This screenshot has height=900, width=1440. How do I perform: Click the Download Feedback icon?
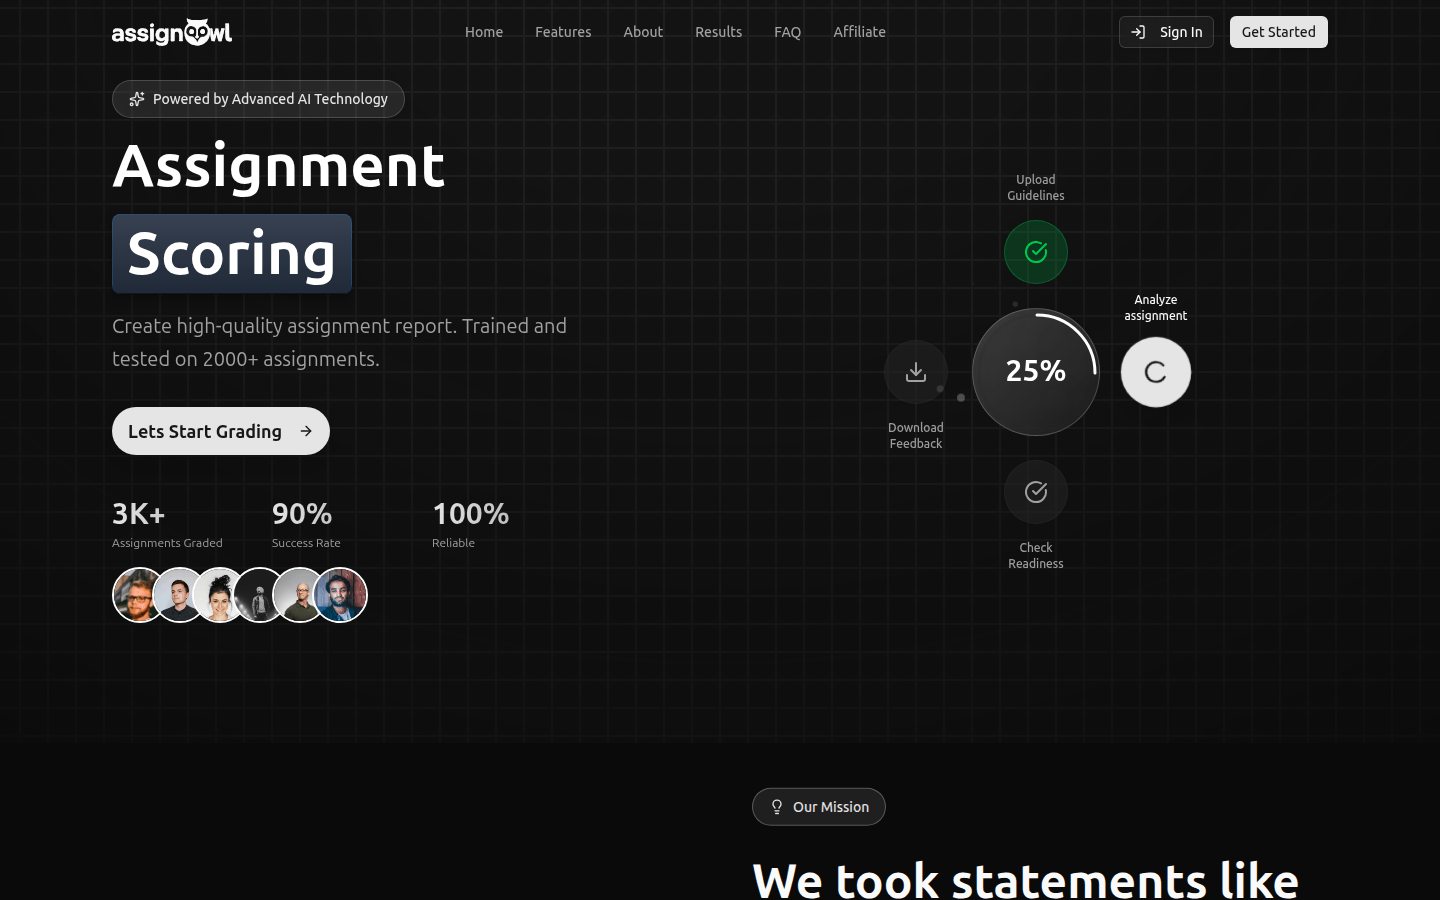pyautogui.click(x=915, y=372)
